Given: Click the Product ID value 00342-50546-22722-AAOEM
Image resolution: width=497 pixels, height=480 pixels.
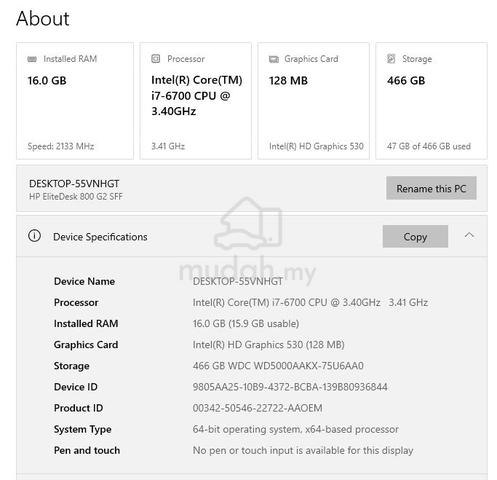Looking at the screenshot, I should pyautogui.click(x=257, y=408).
